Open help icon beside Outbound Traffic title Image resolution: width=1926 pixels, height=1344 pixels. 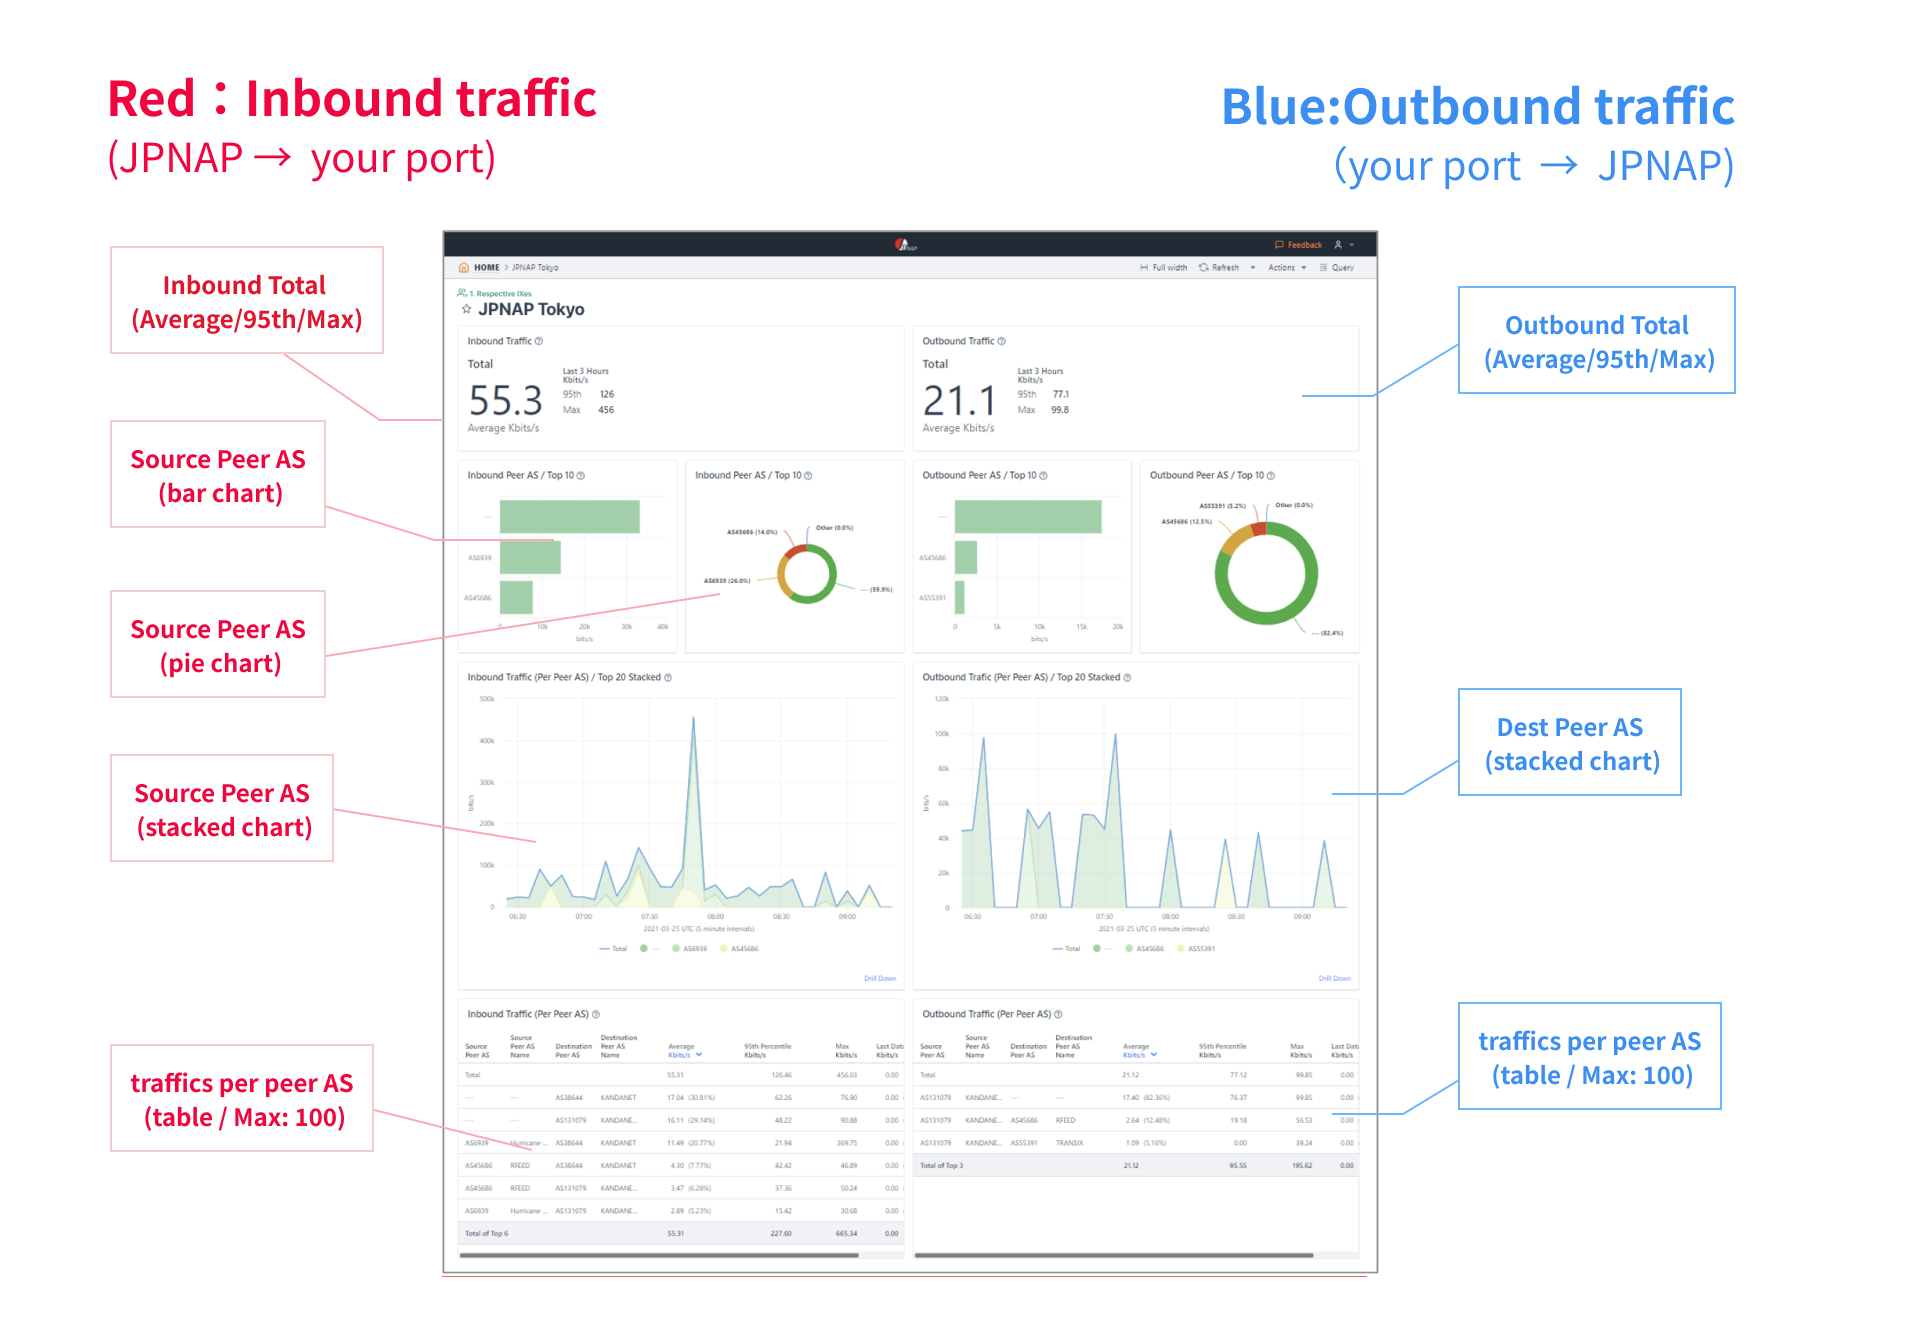[x=1001, y=342]
